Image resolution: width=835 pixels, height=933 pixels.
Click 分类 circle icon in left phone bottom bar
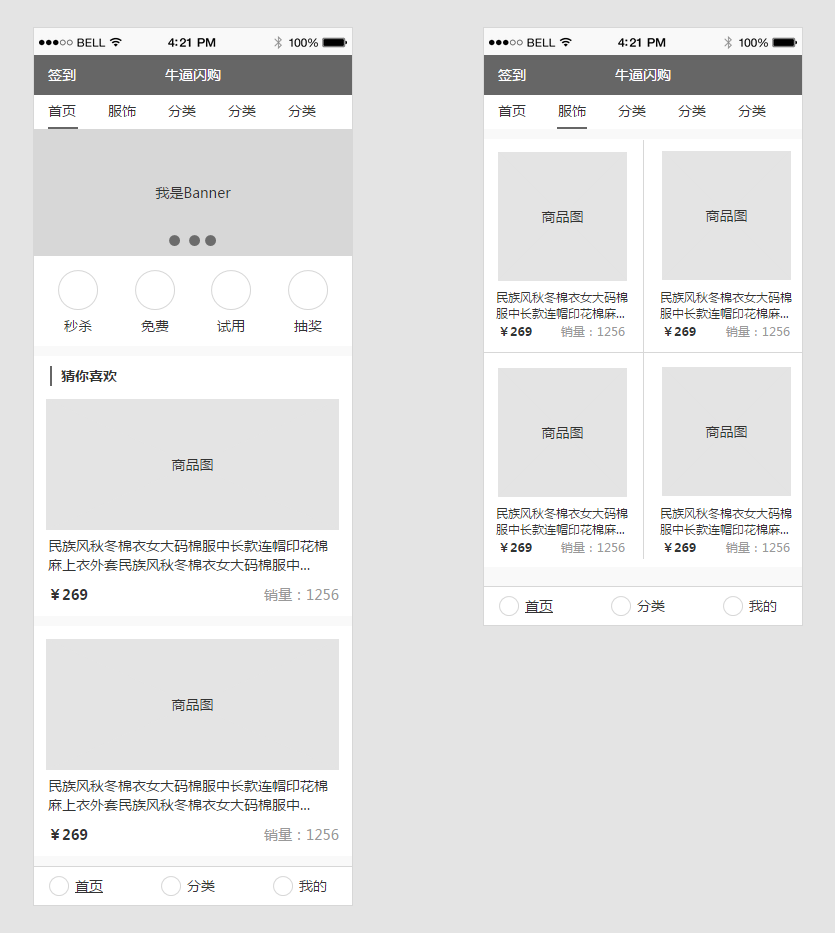click(171, 886)
